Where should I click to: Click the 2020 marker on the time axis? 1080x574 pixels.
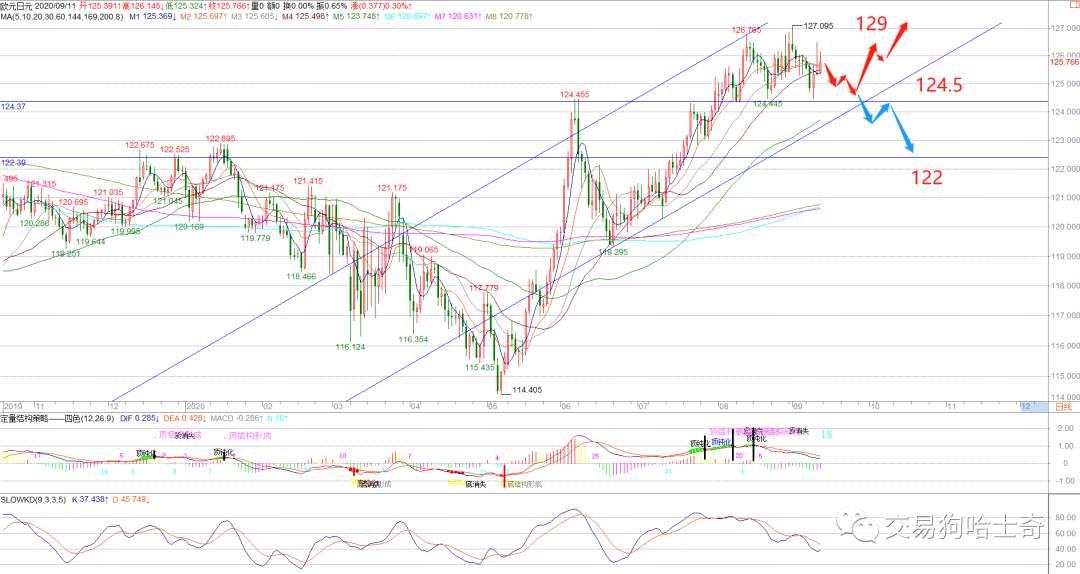pos(196,407)
